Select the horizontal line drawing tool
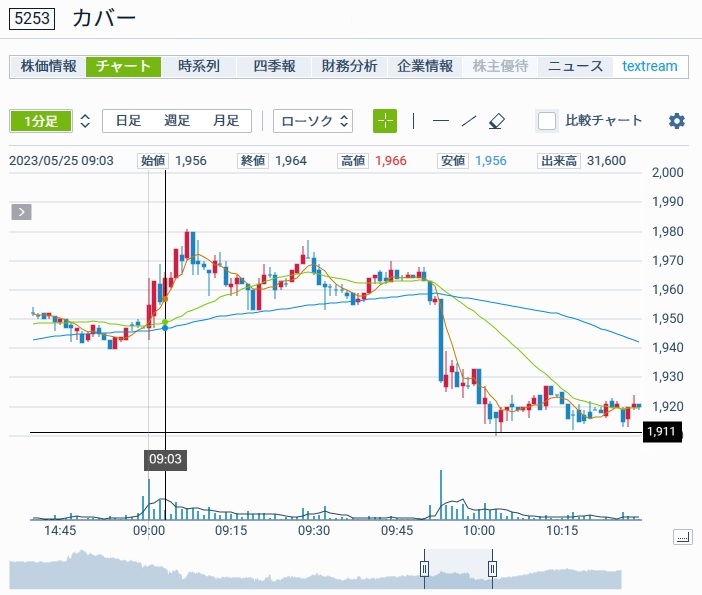Image resolution: width=702 pixels, height=595 pixels. point(440,121)
